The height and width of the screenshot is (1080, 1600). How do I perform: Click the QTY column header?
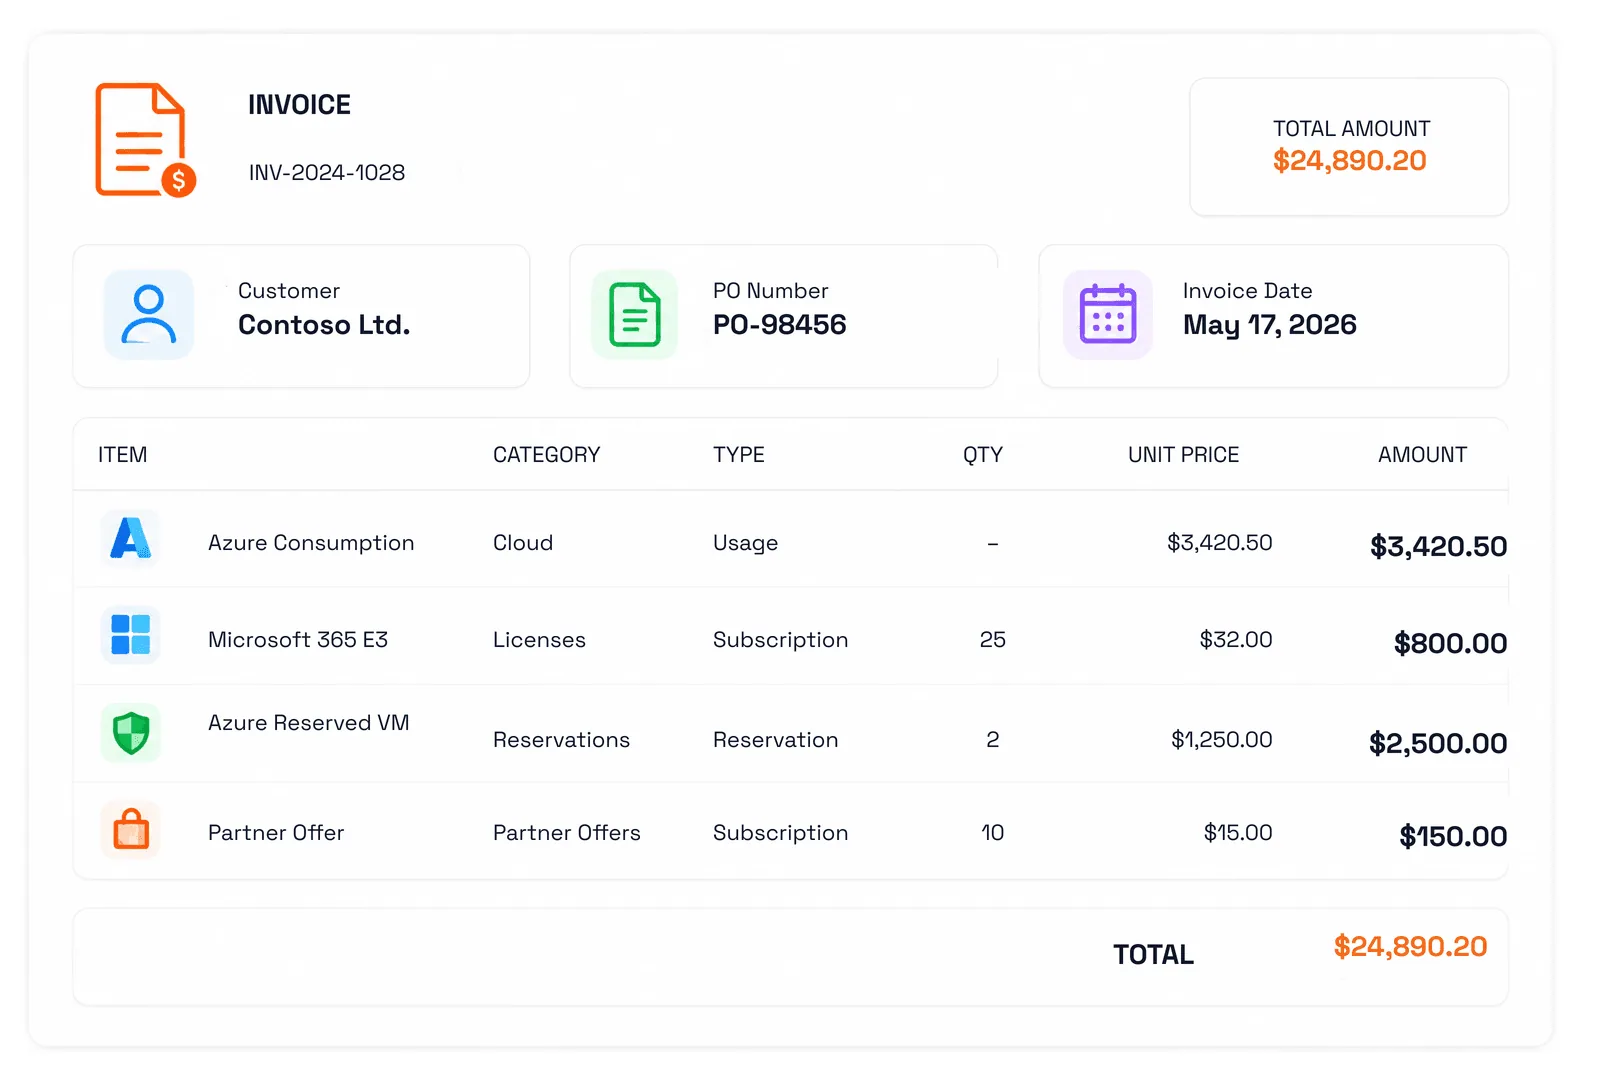click(x=982, y=455)
